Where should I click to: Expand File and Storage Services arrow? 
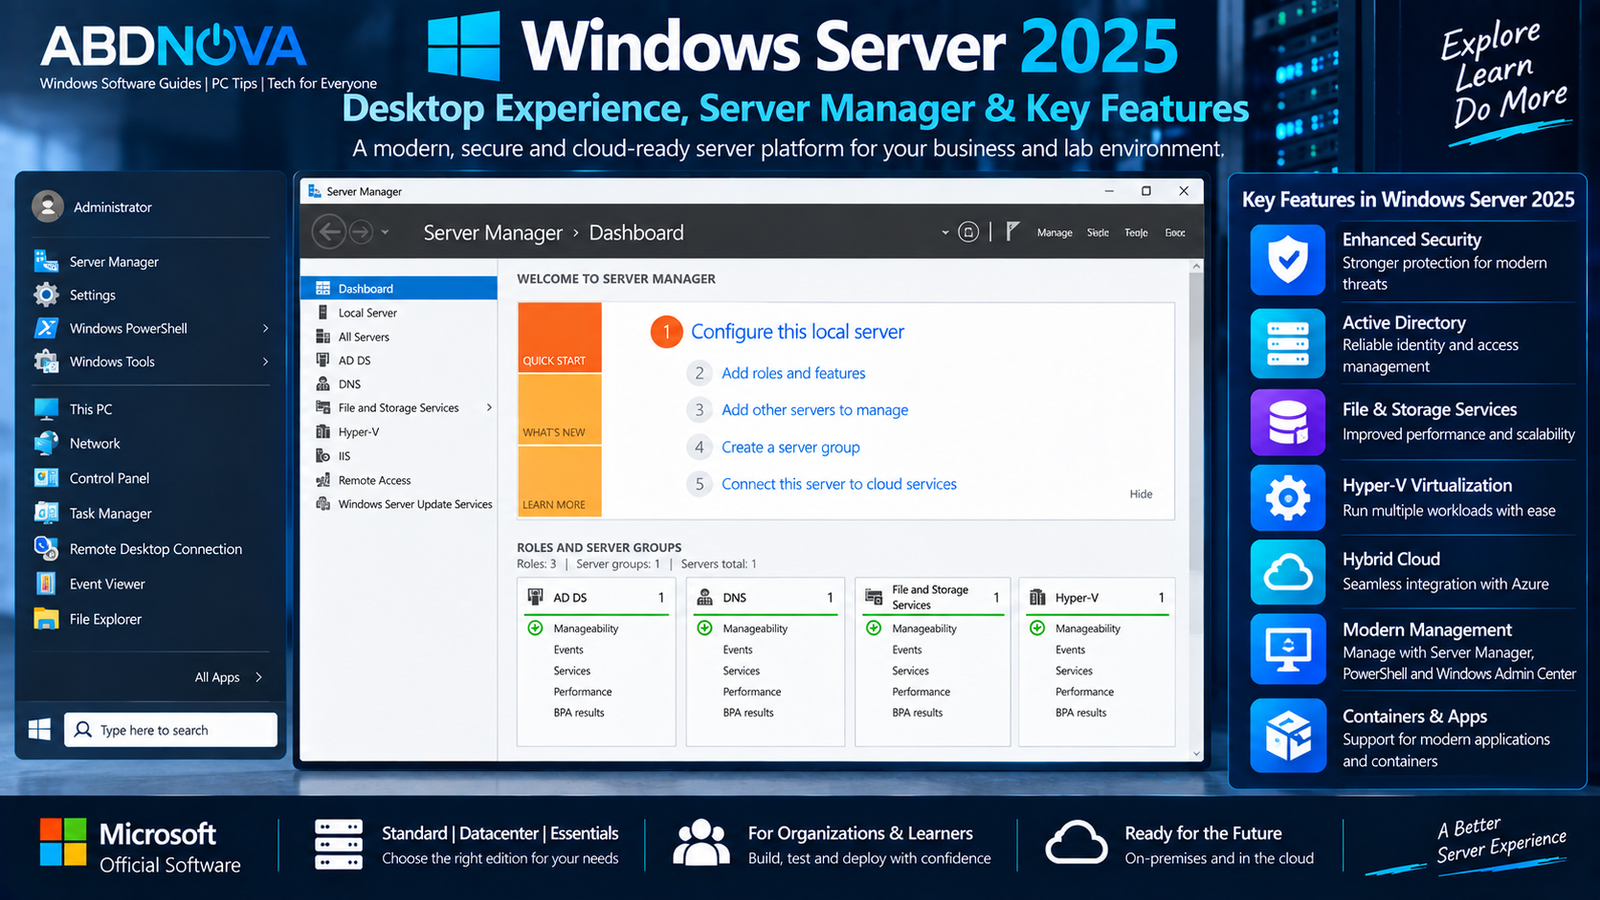(x=489, y=408)
